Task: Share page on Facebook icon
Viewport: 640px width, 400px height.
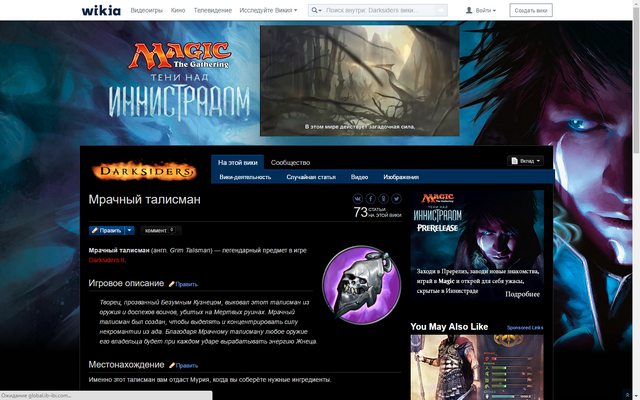Action: tap(371, 199)
